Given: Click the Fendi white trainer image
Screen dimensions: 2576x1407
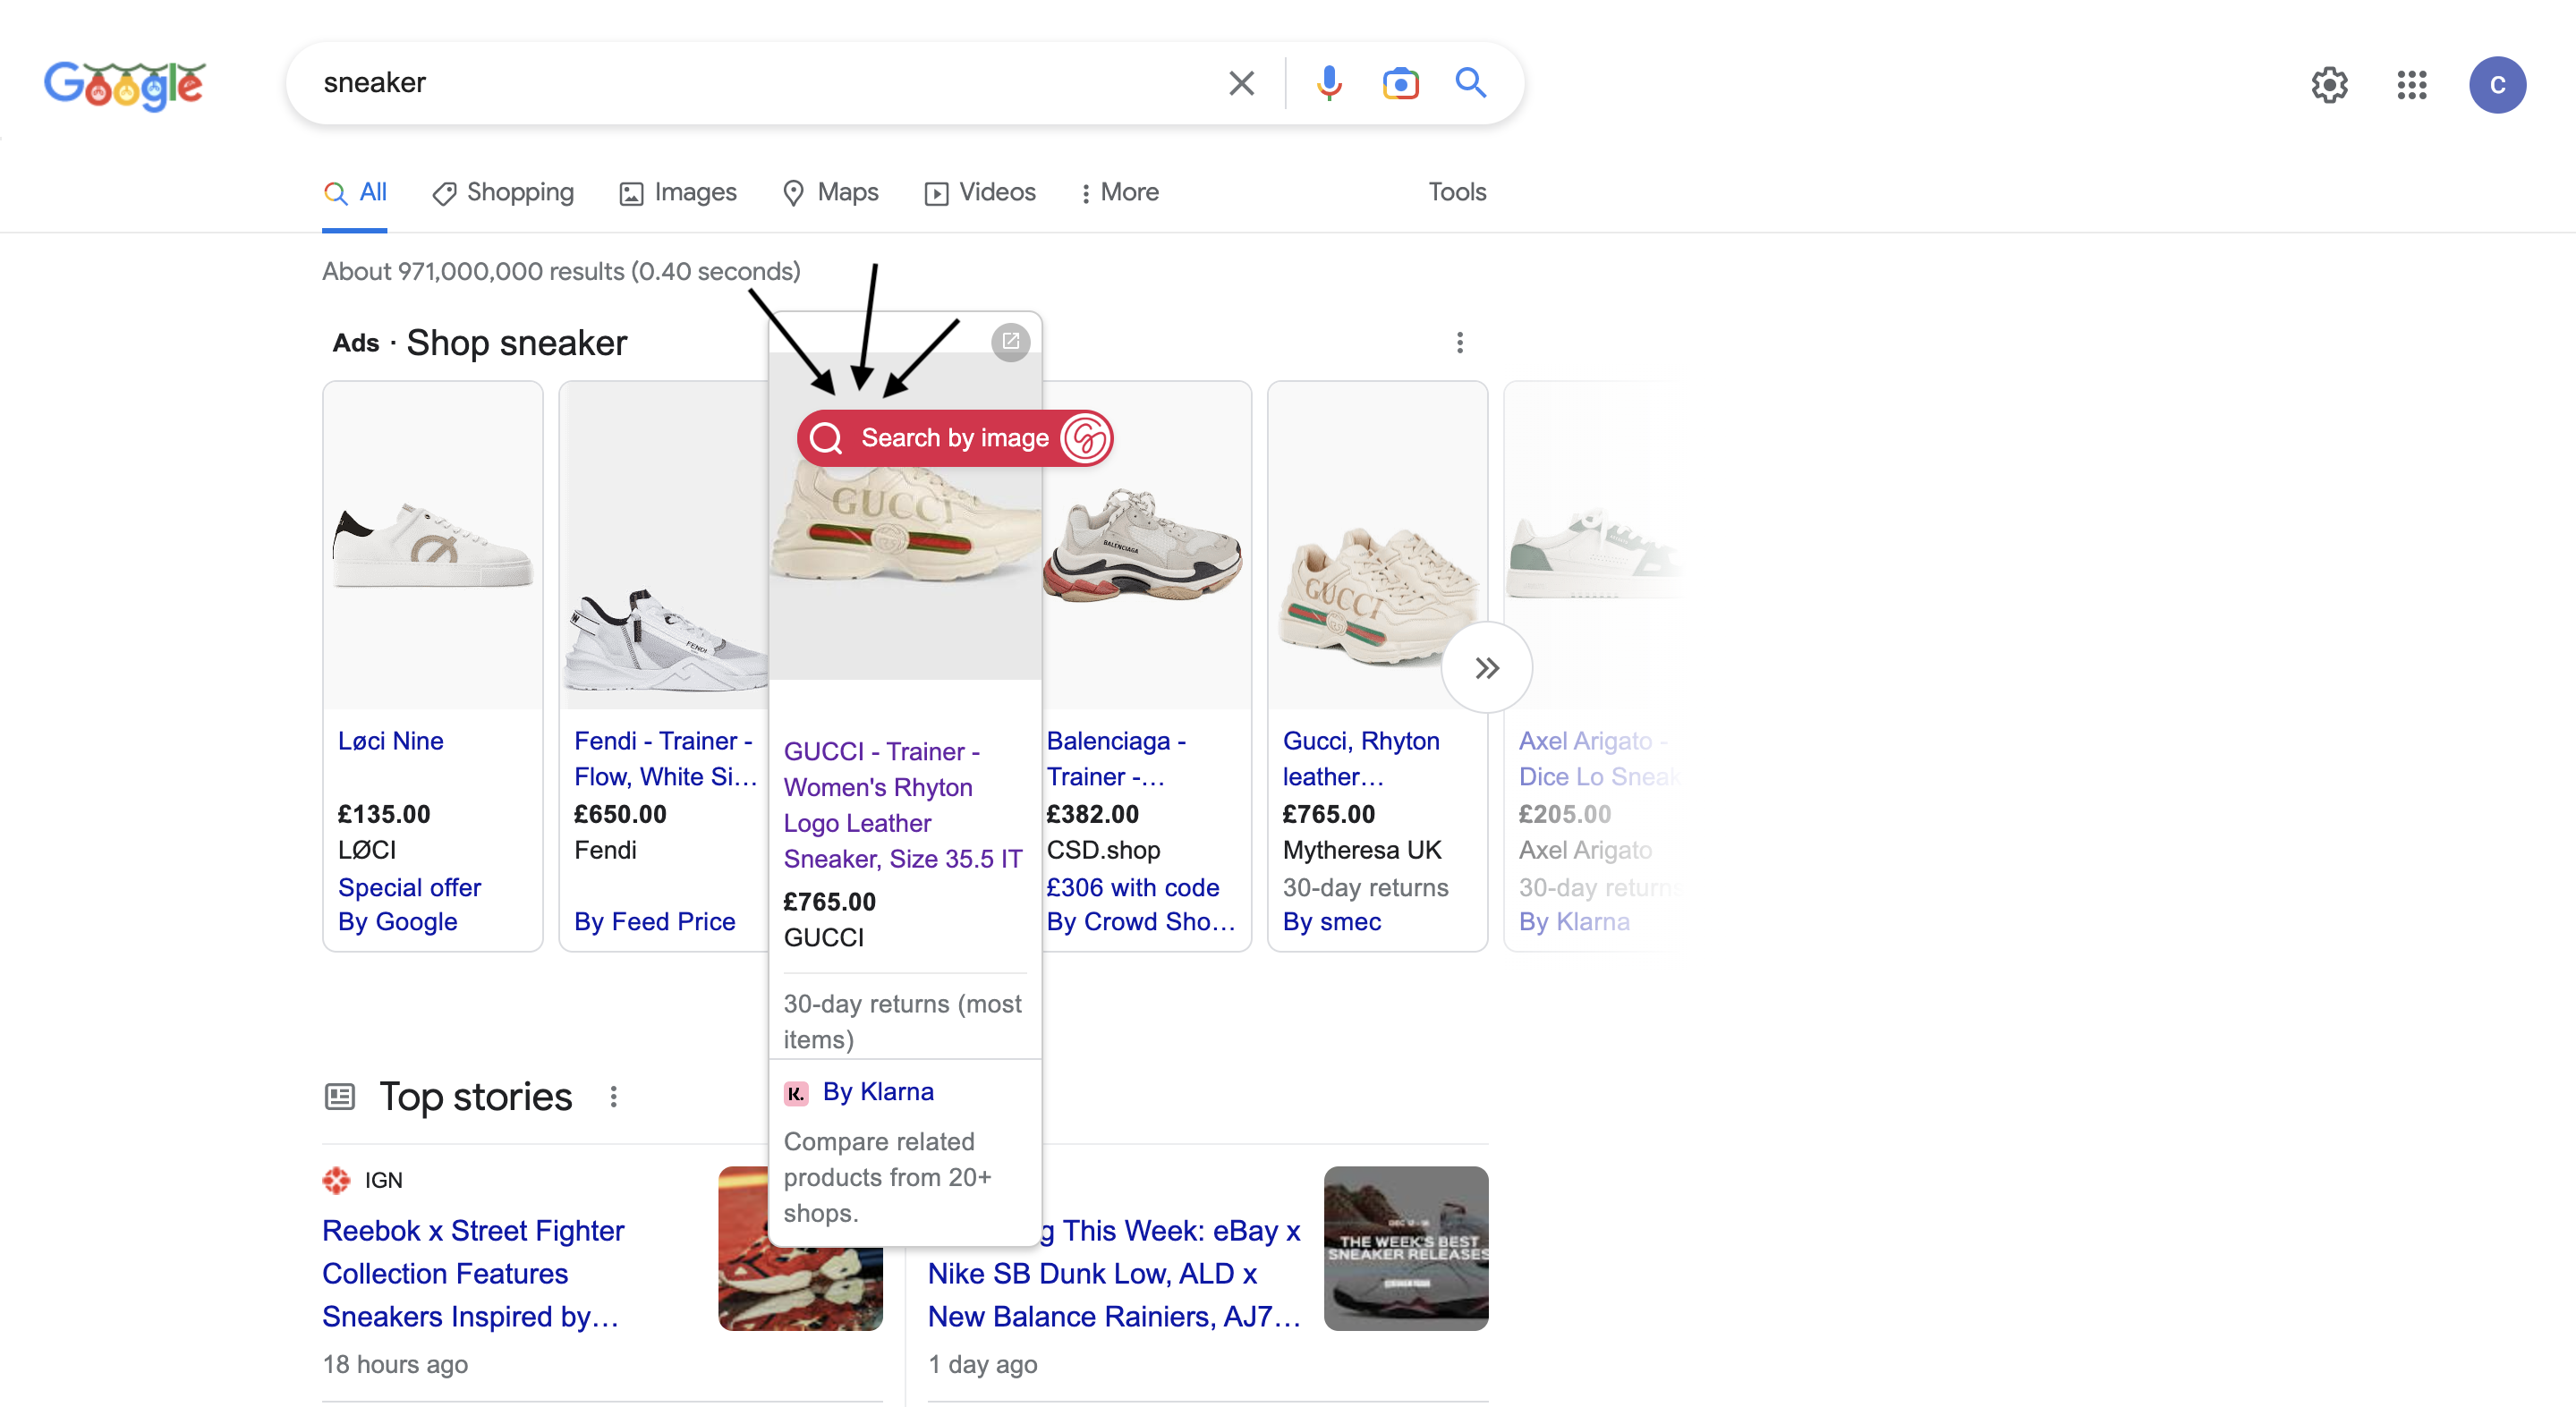Looking at the screenshot, I should click(x=664, y=641).
